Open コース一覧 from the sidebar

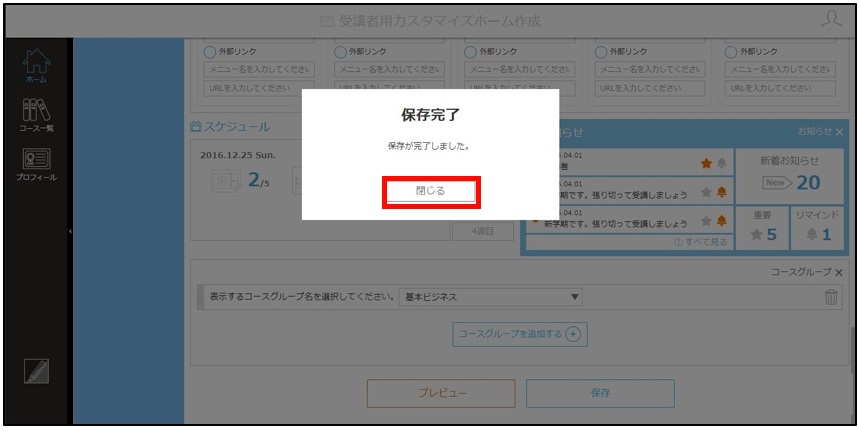click(36, 116)
